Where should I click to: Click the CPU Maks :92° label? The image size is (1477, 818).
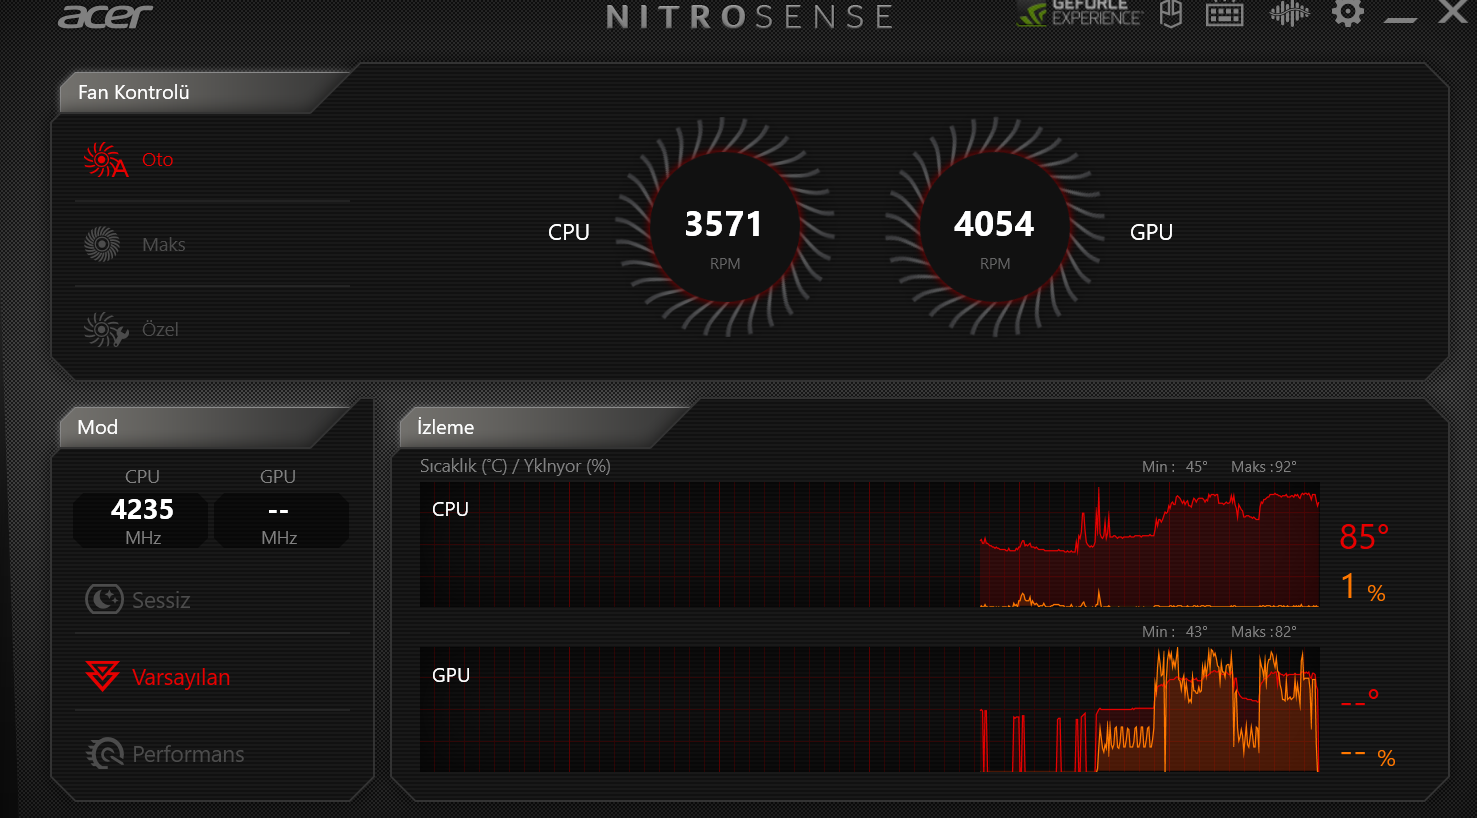[x=1264, y=467]
